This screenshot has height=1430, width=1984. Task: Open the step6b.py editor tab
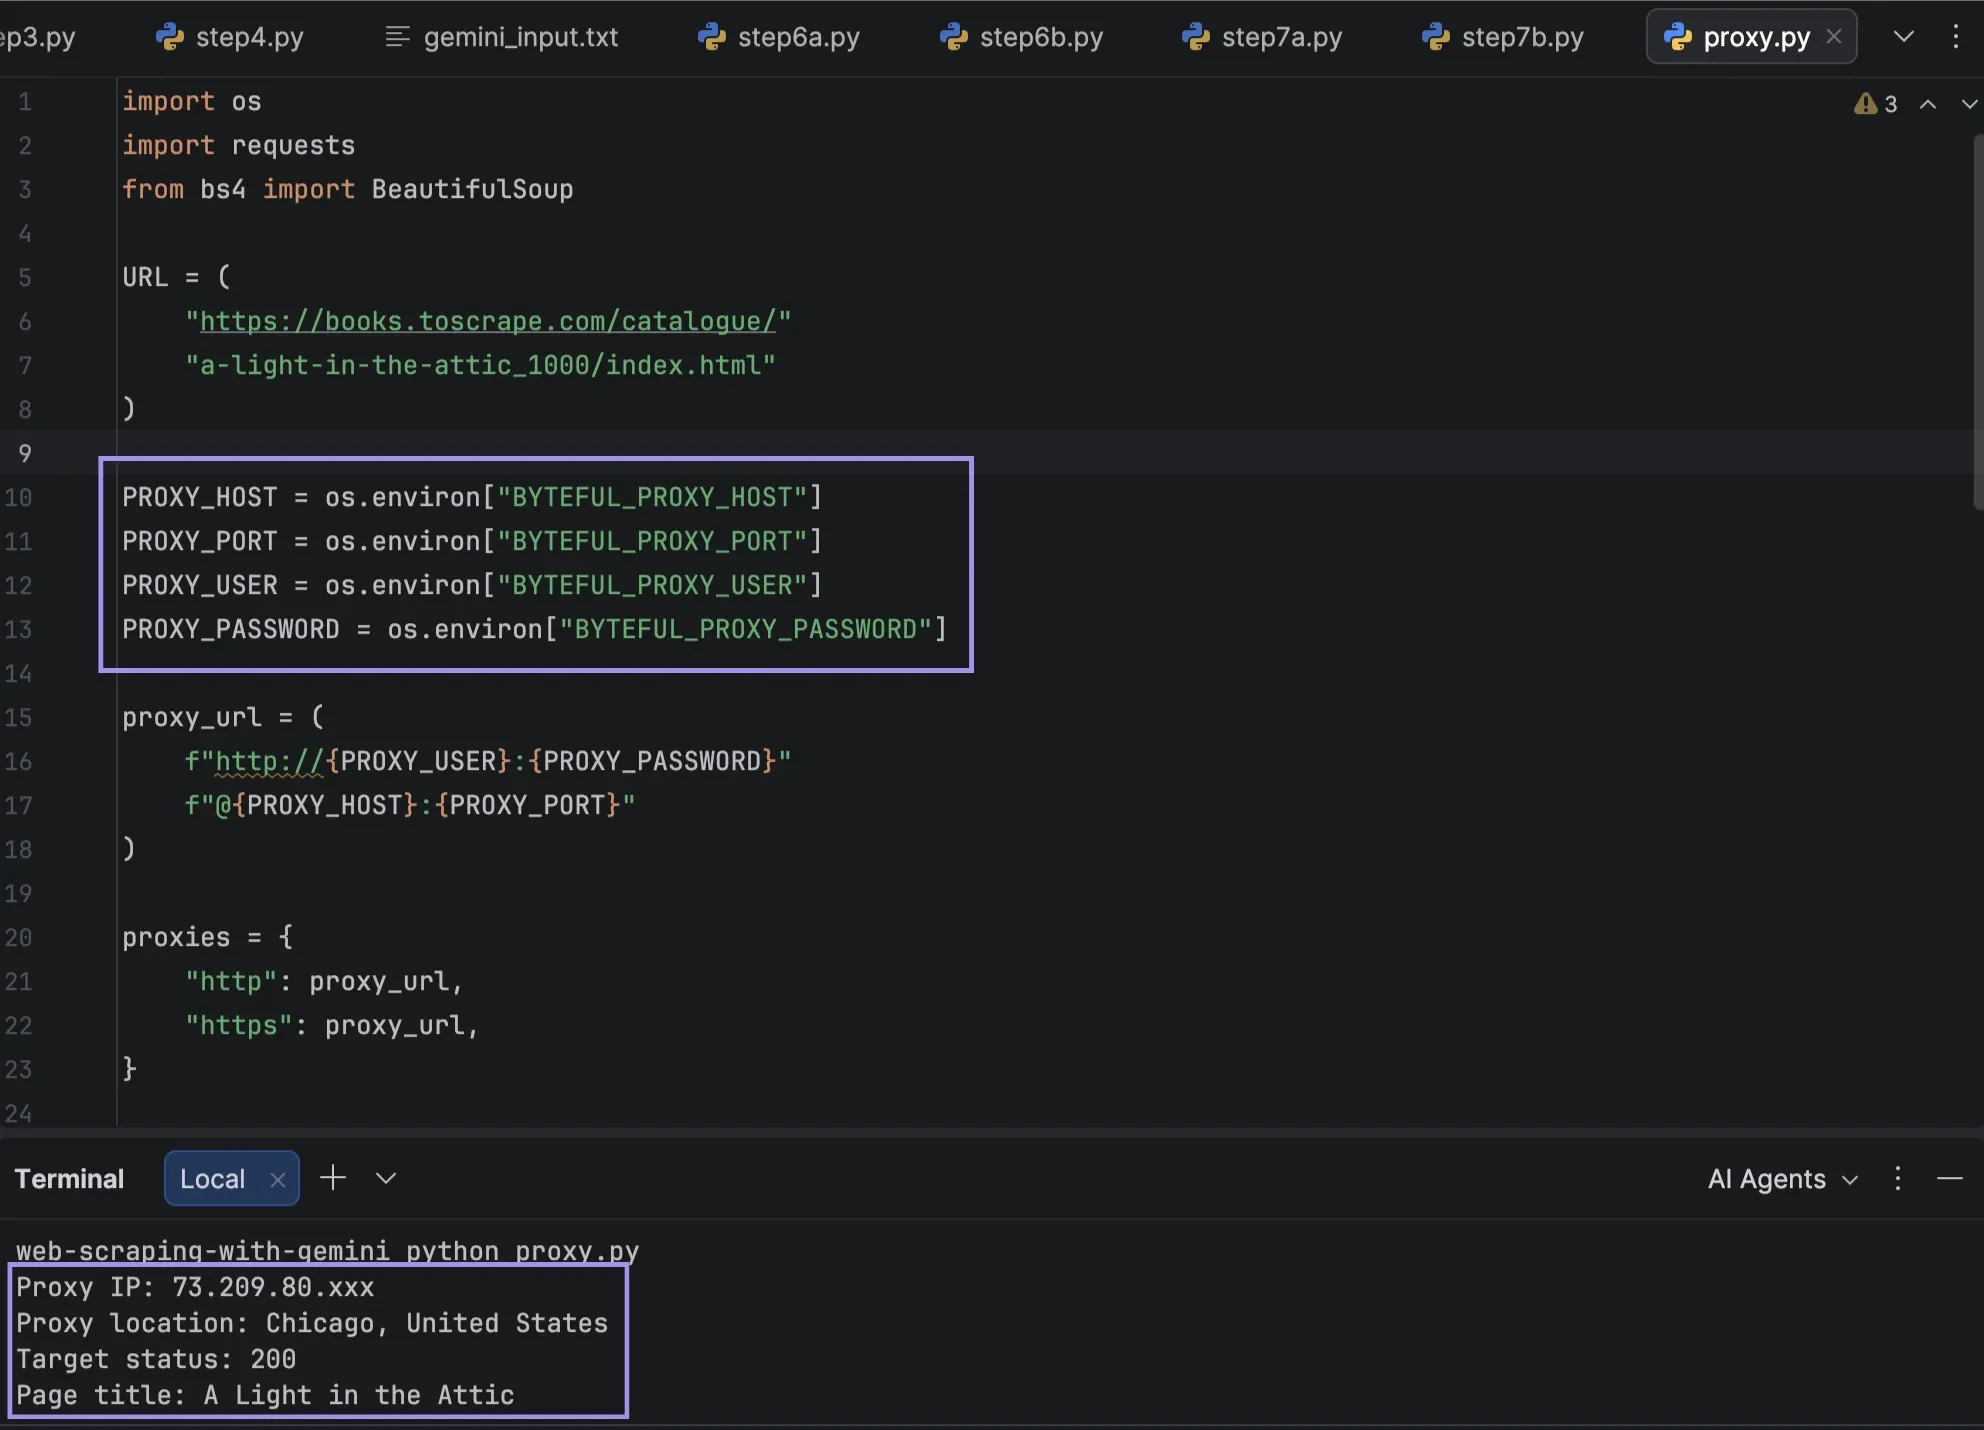(x=1021, y=37)
